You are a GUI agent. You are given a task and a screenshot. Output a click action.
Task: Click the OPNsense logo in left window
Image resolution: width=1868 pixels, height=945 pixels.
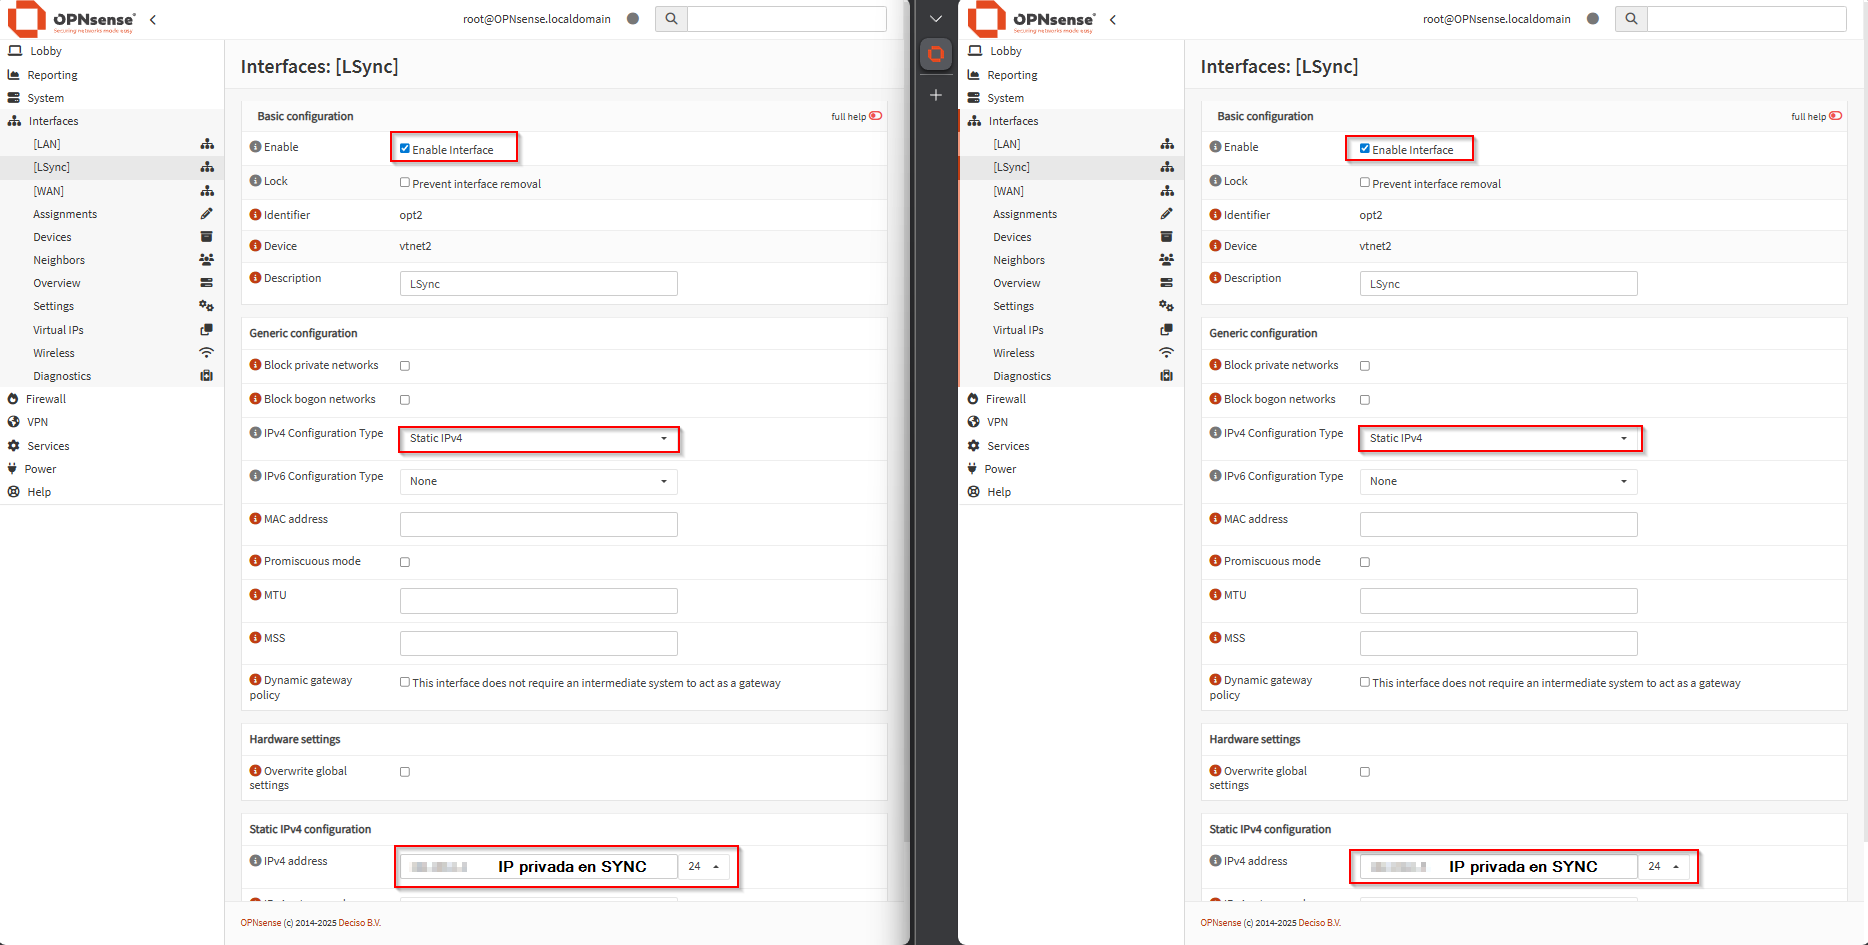tap(71, 19)
